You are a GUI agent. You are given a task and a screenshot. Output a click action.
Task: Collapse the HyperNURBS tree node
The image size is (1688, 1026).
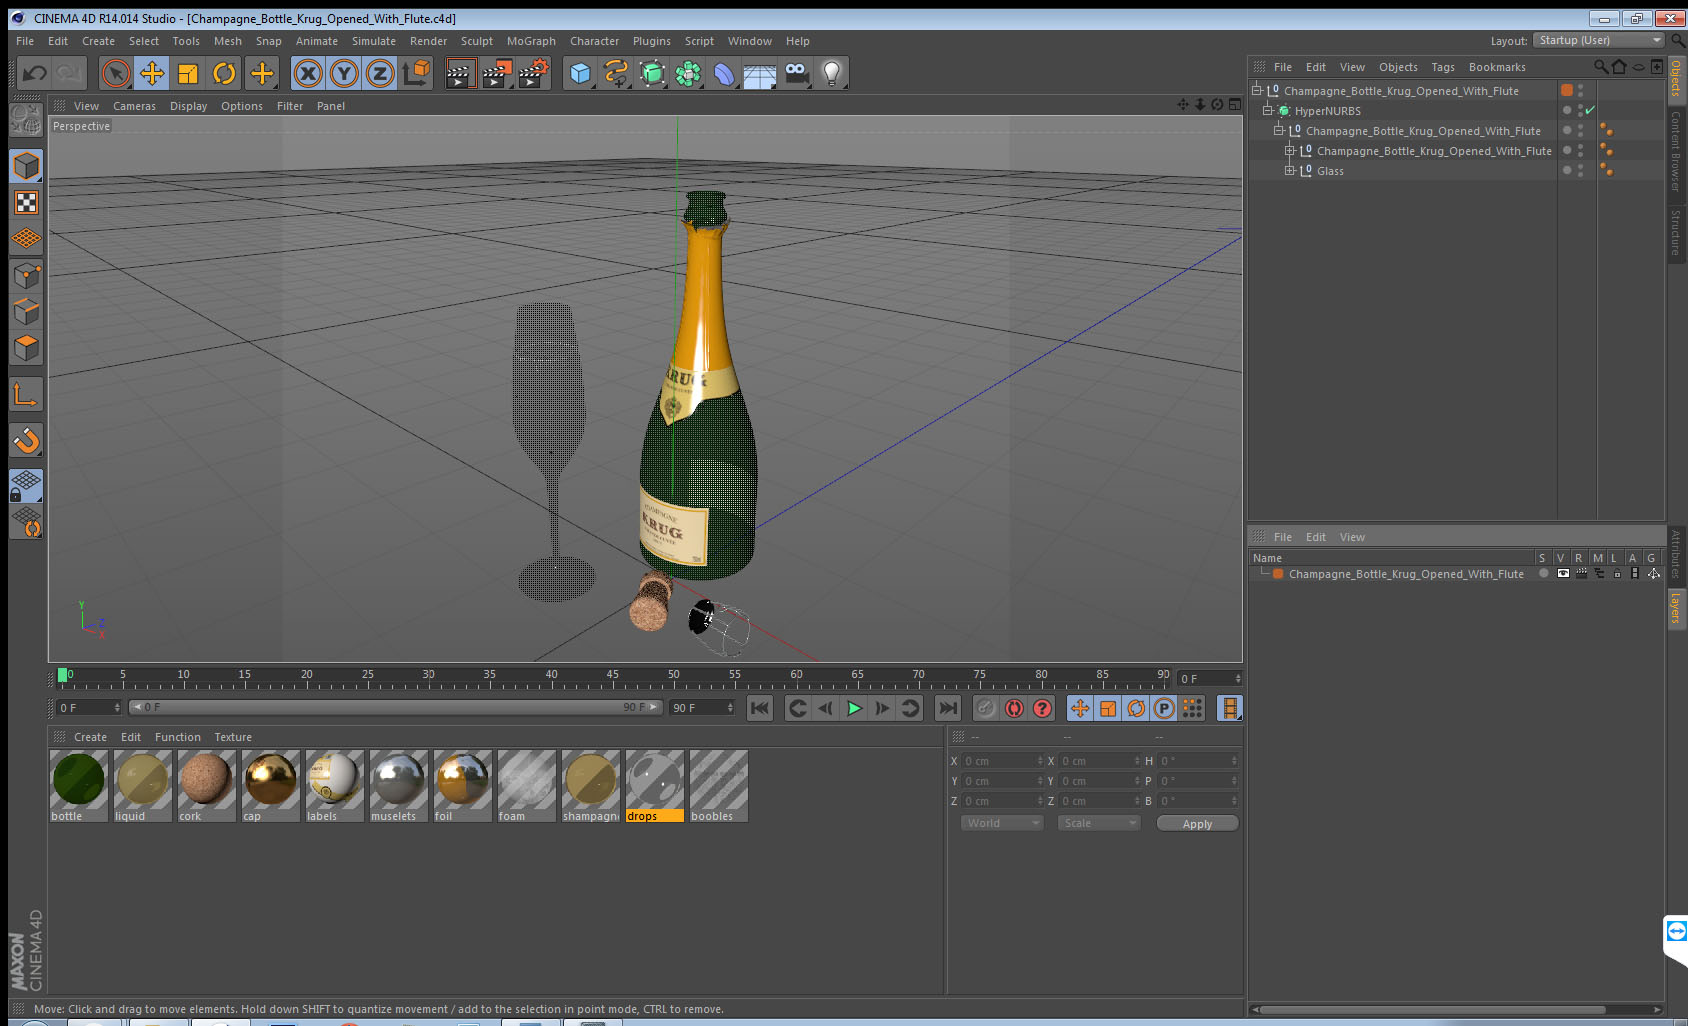(x=1267, y=110)
